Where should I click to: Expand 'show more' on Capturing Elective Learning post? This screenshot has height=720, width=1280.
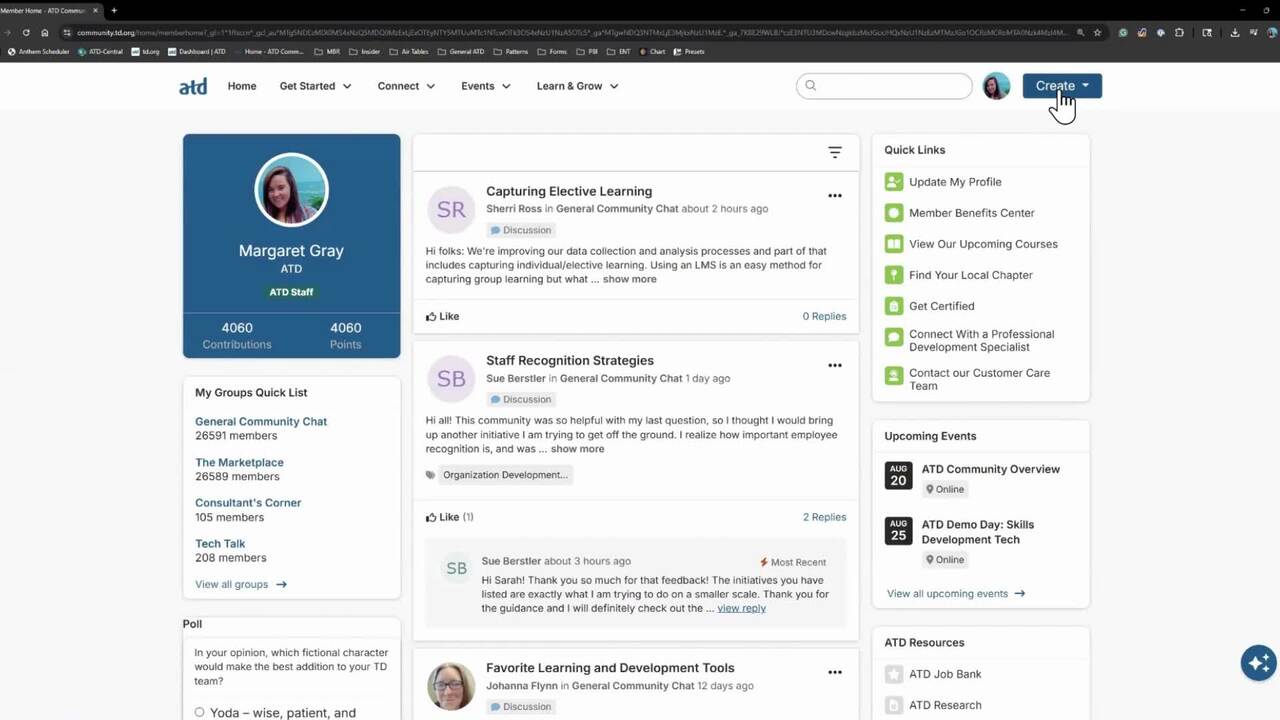630,279
